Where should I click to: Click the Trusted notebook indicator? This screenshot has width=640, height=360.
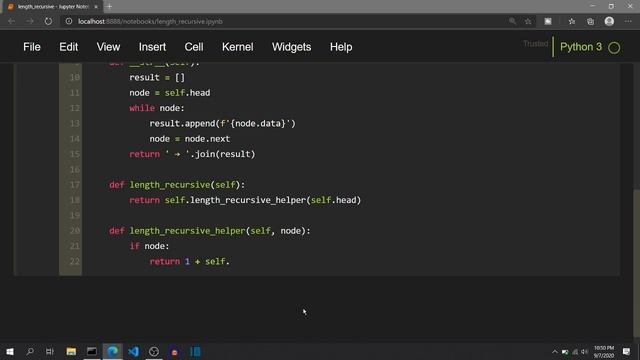(536, 44)
